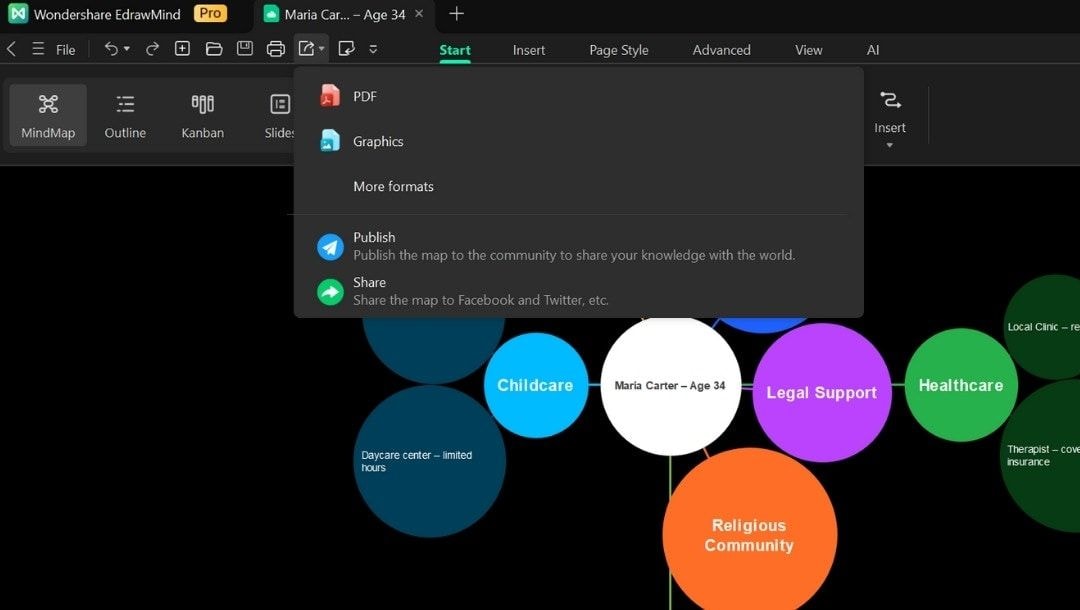Switch to the Insert tab
Viewport: 1080px width, 610px height.
click(528, 50)
